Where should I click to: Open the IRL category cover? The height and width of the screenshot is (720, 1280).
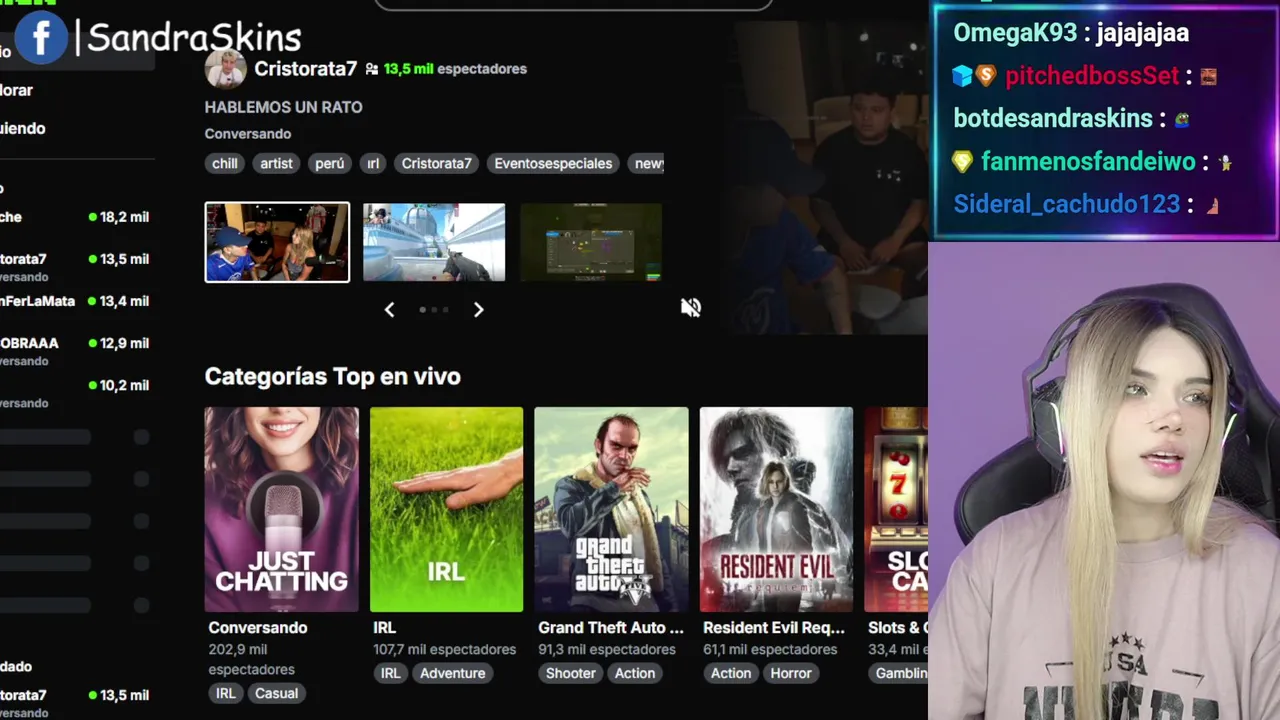(x=446, y=509)
